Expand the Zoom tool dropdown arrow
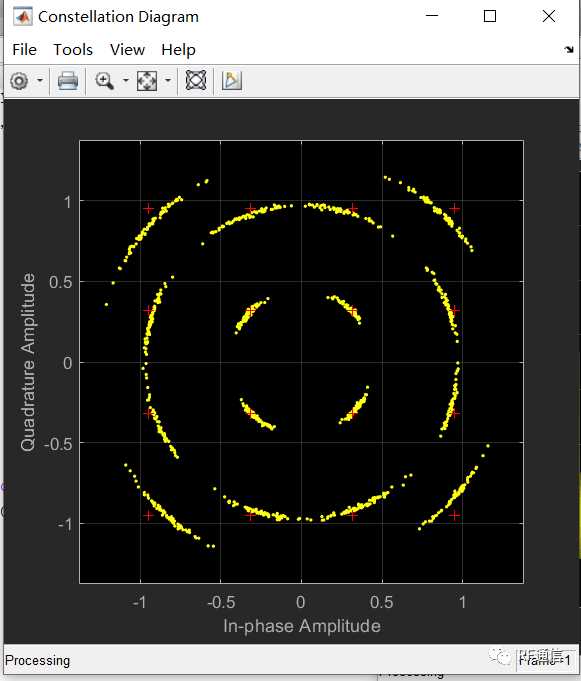581x681 pixels. 125,80
